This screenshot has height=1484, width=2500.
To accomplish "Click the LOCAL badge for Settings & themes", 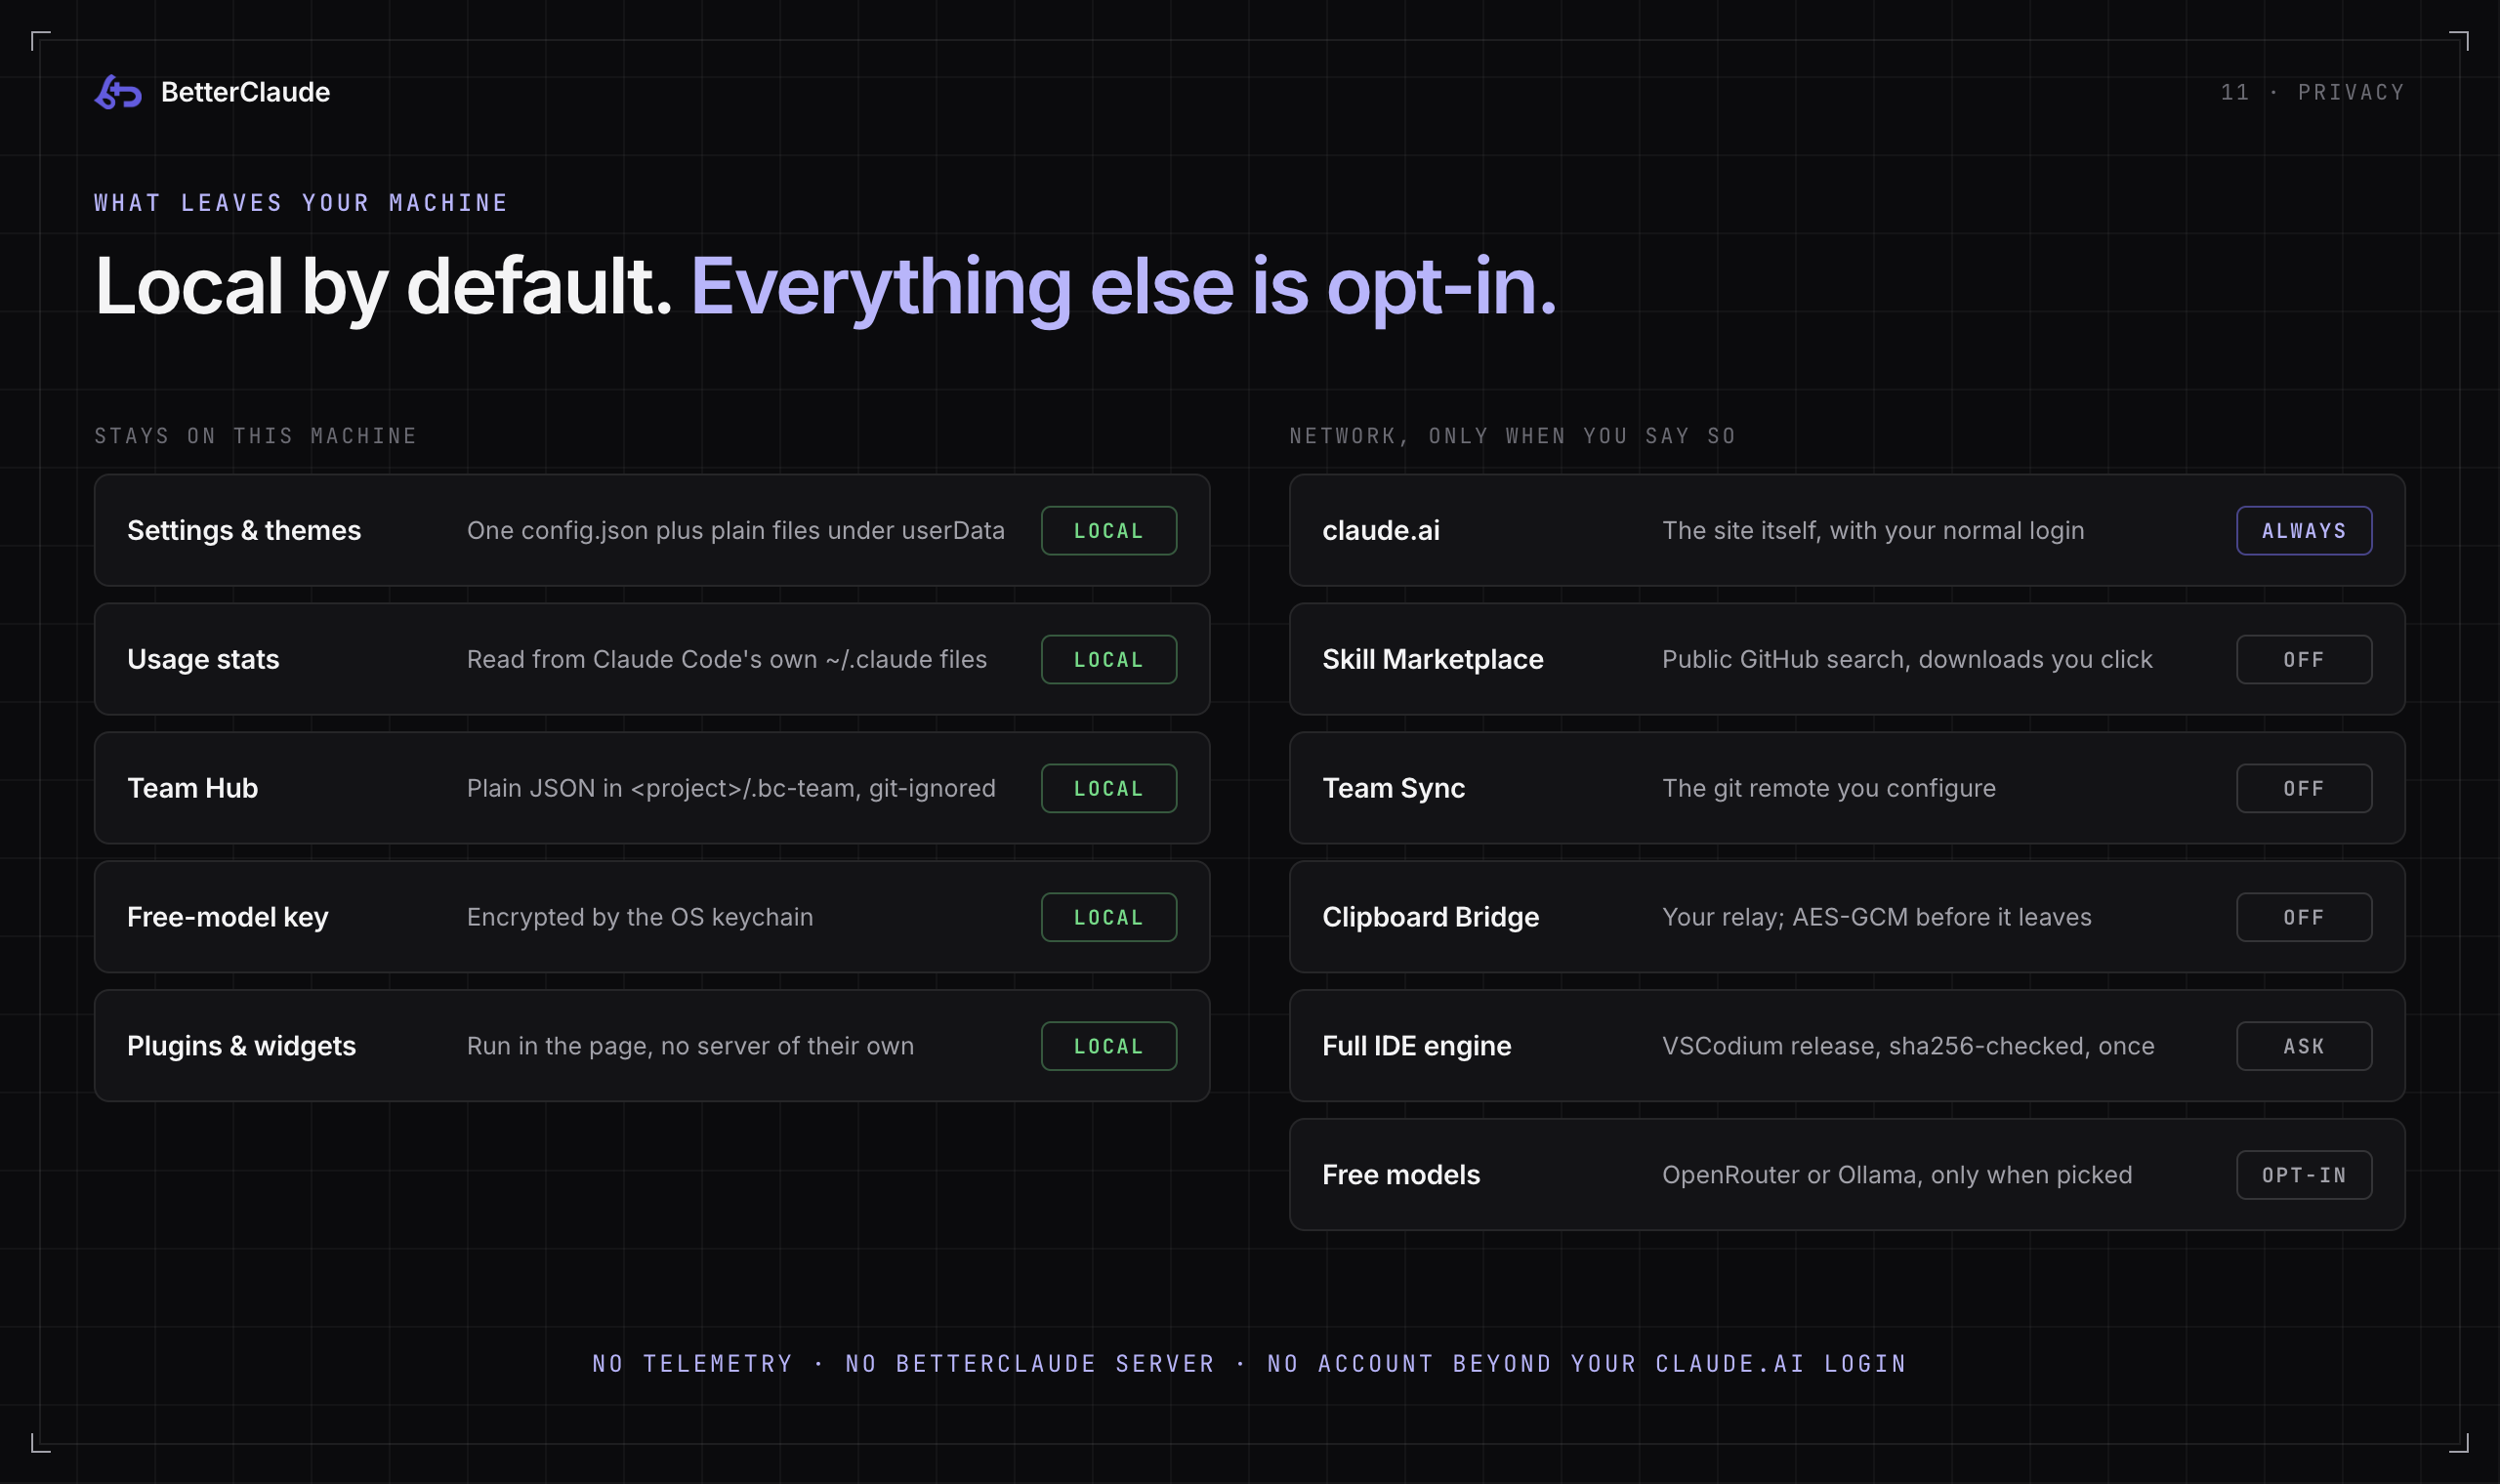I will (1108, 531).
